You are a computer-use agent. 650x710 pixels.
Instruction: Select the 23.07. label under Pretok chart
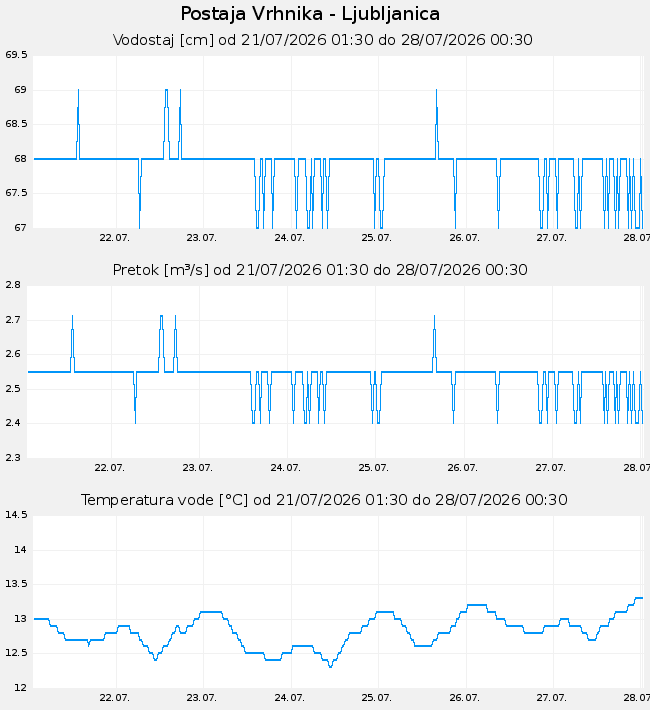(x=197, y=468)
